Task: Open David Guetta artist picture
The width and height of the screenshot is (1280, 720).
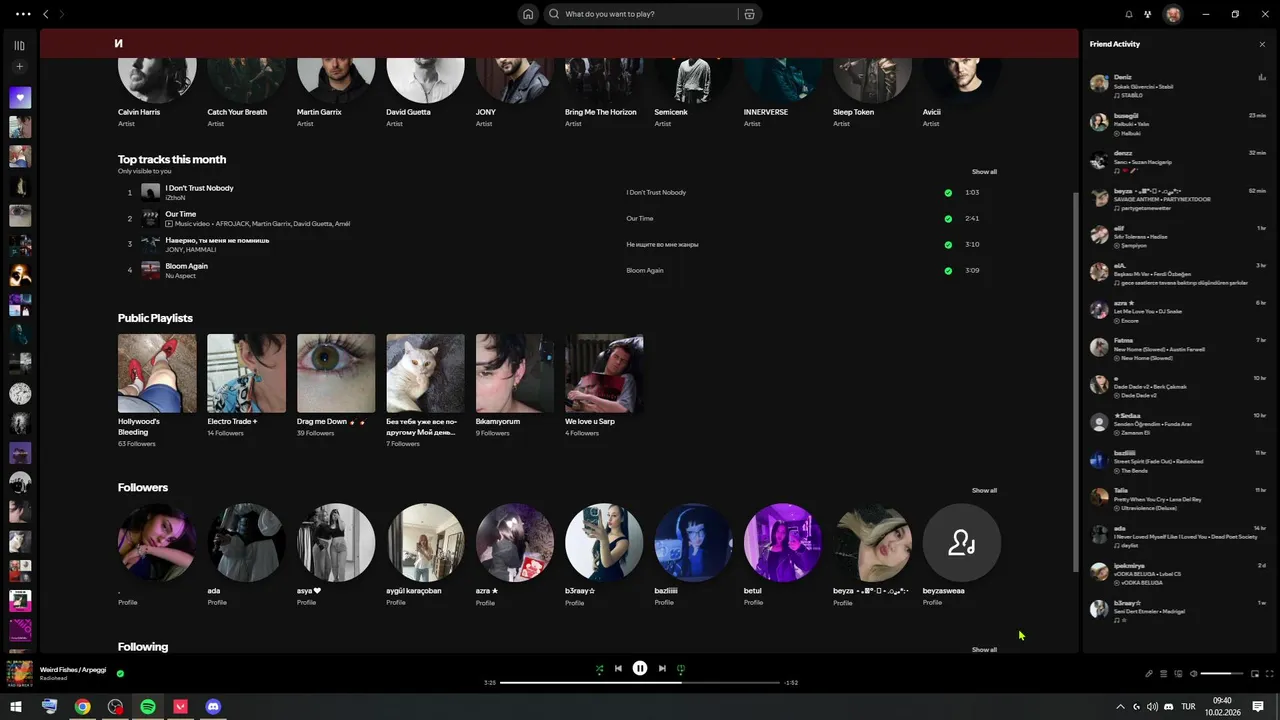Action: 425,80
